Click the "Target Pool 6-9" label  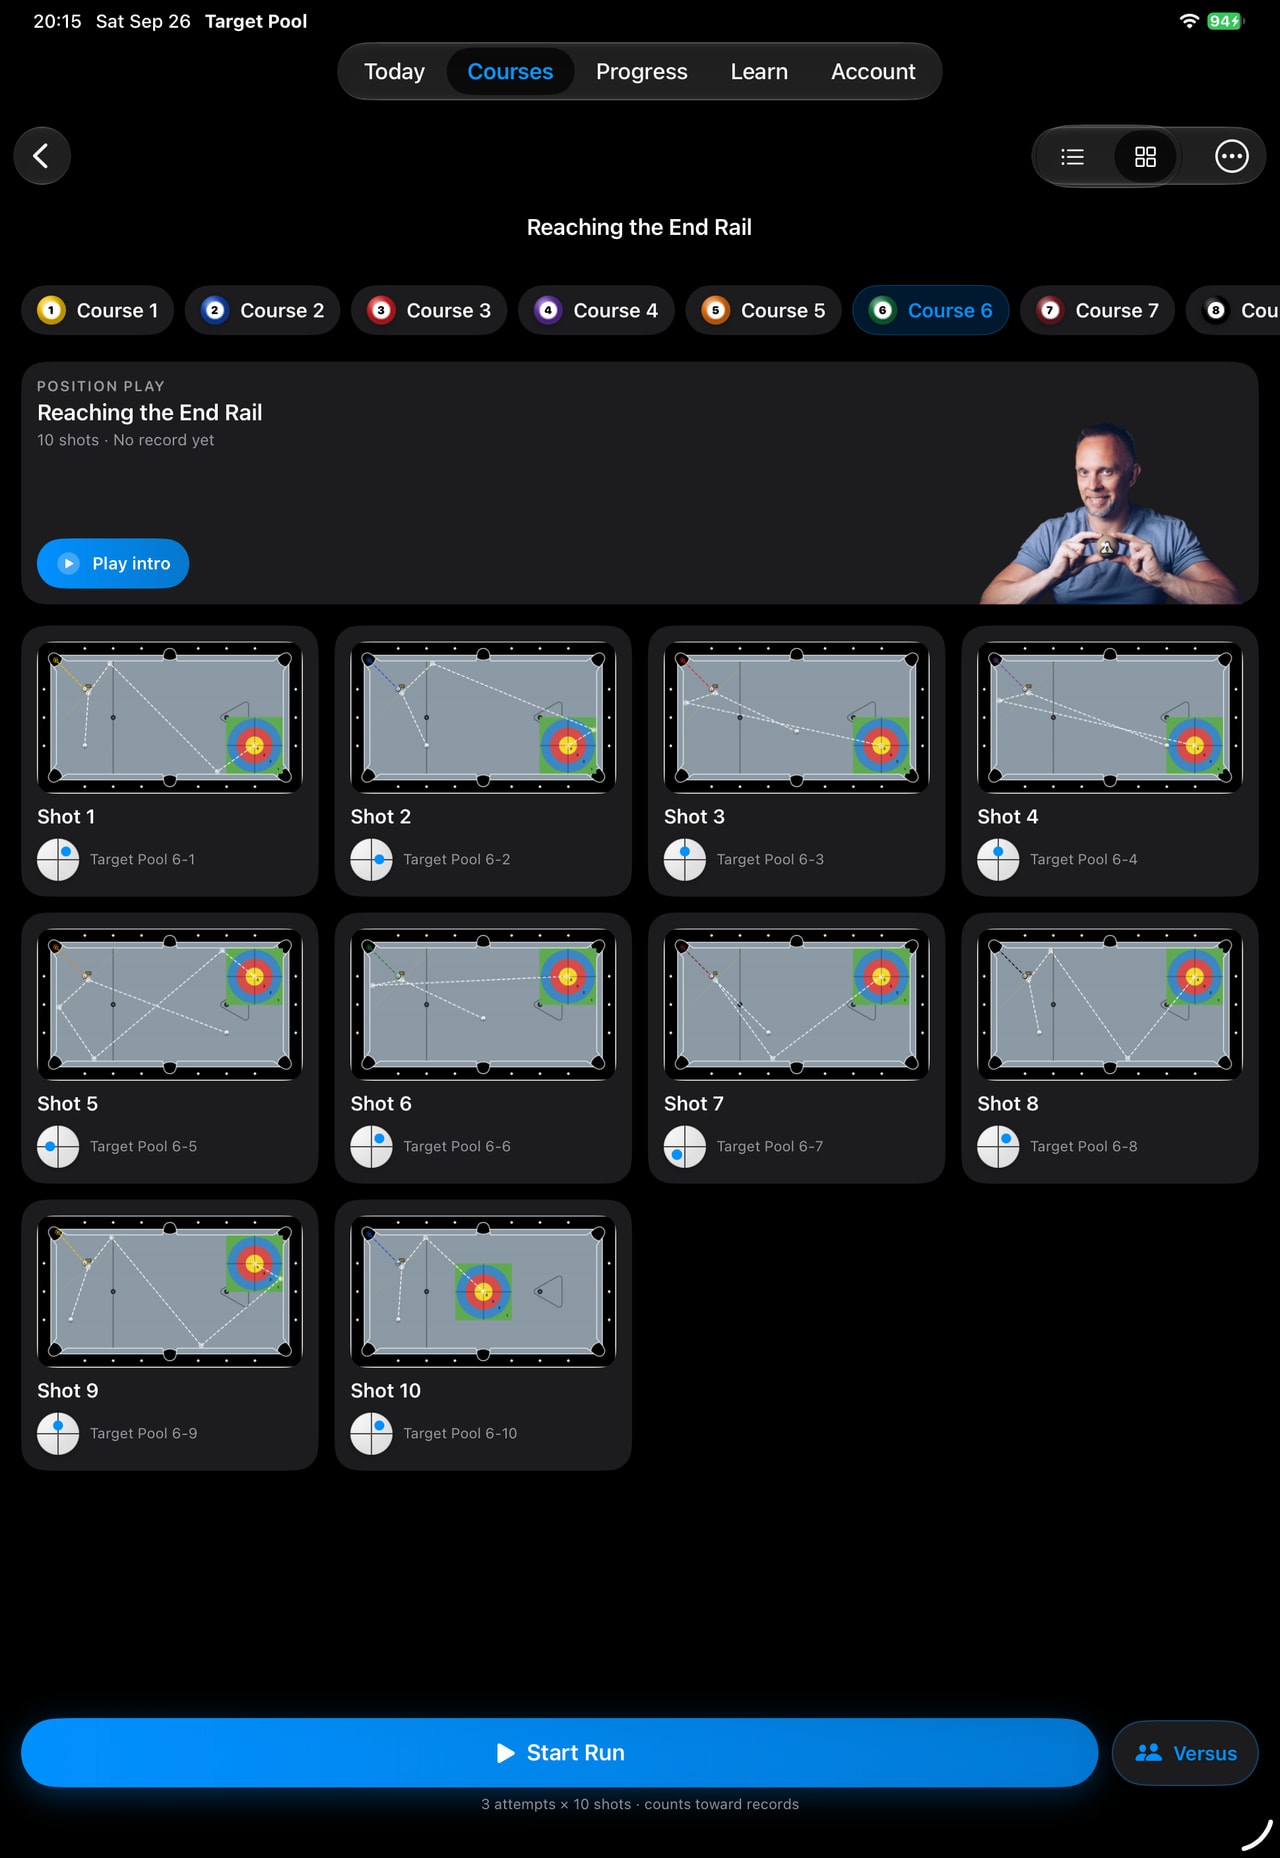pyautogui.click(x=143, y=1433)
